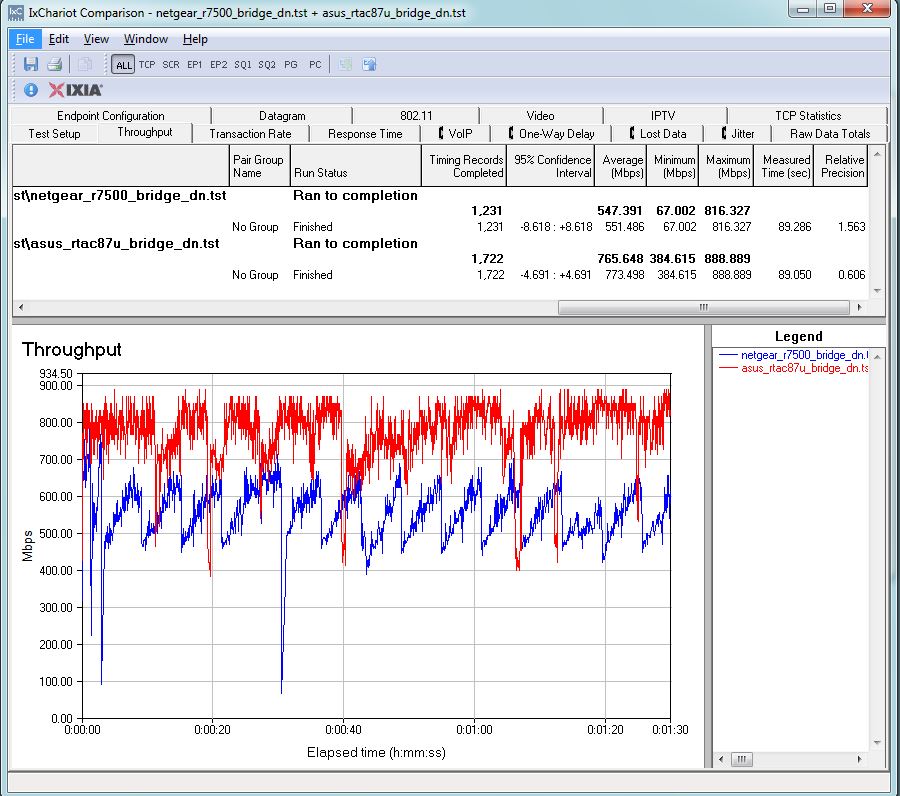The width and height of the screenshot is (900, 796).
Task: Click the IXIA logo
Action: click(x=75, y=90)
